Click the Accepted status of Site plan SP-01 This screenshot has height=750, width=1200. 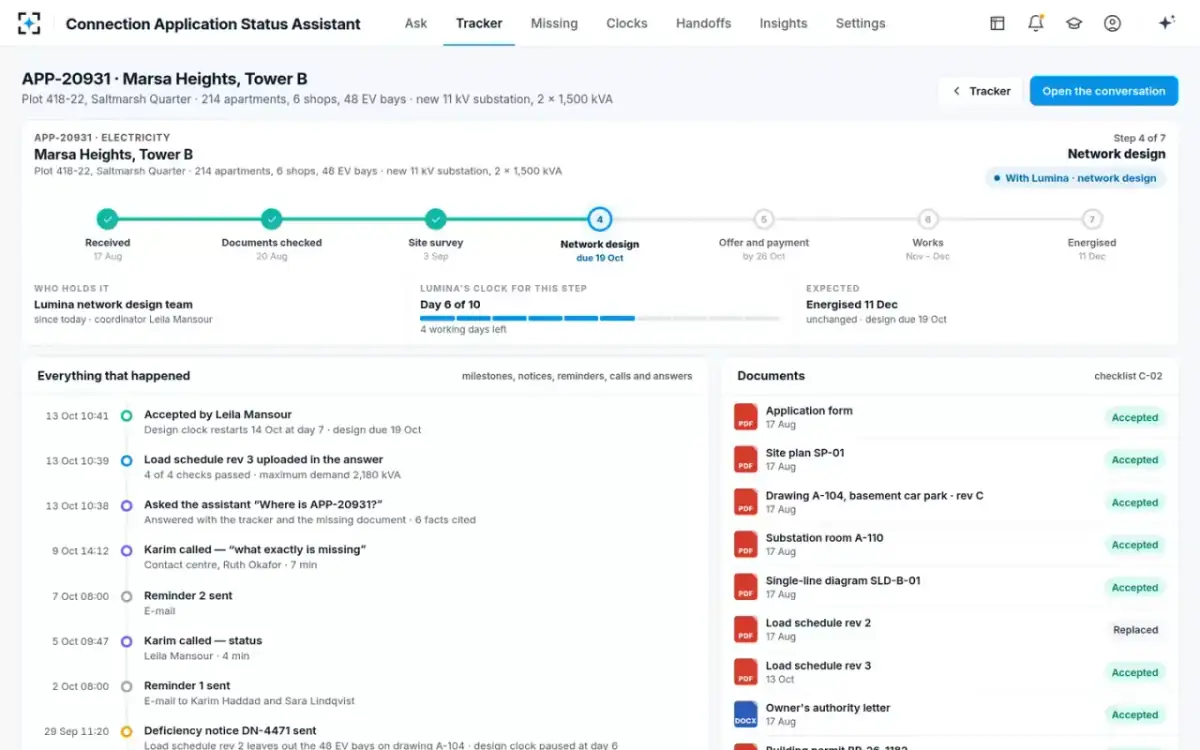click(x=1135, y=460)
